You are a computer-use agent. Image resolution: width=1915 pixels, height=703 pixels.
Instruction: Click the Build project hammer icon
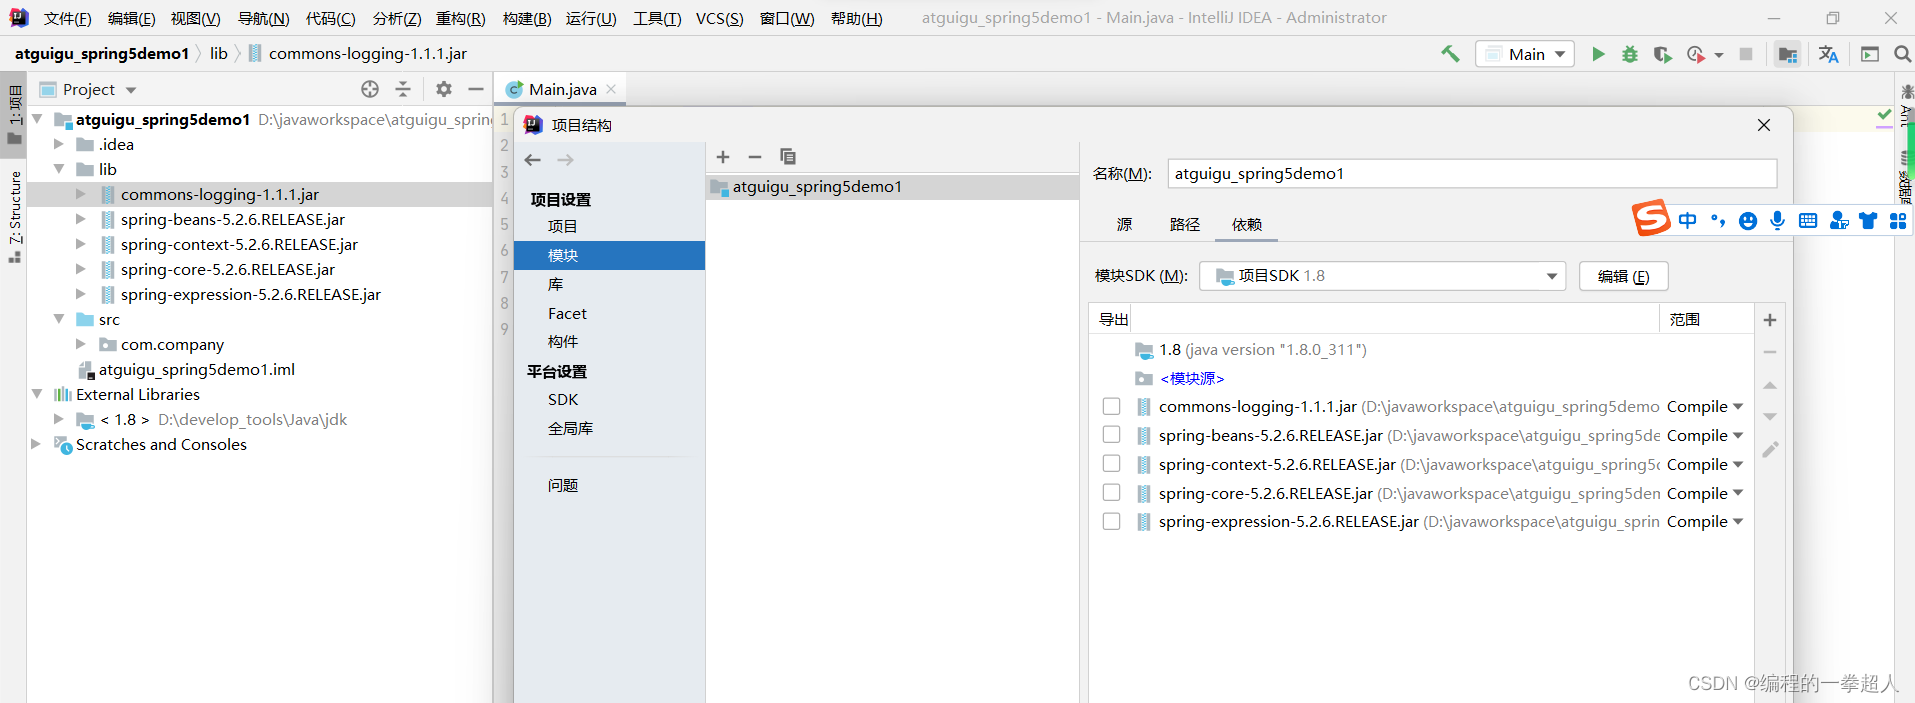click(1450, 54)
